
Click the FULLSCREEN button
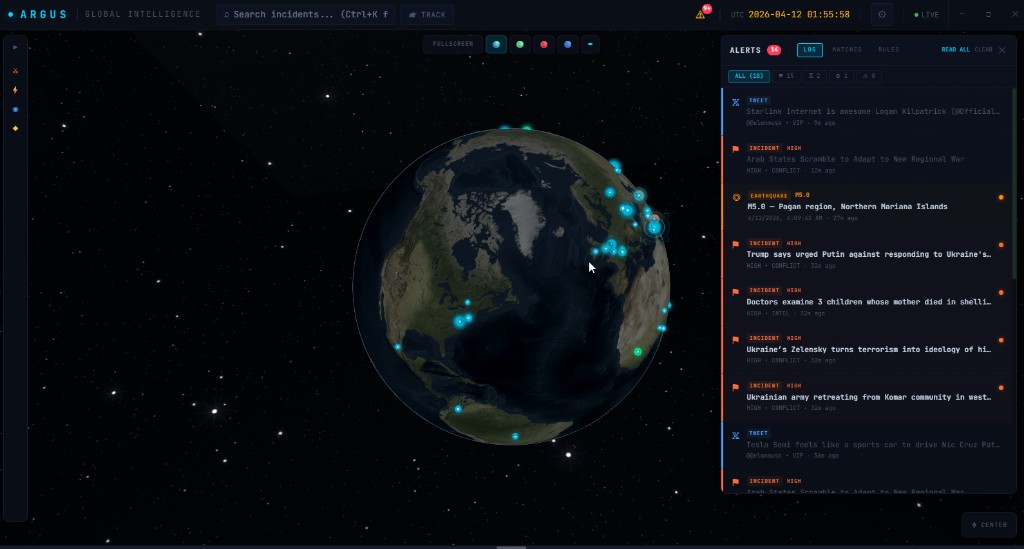coord(453,44)
